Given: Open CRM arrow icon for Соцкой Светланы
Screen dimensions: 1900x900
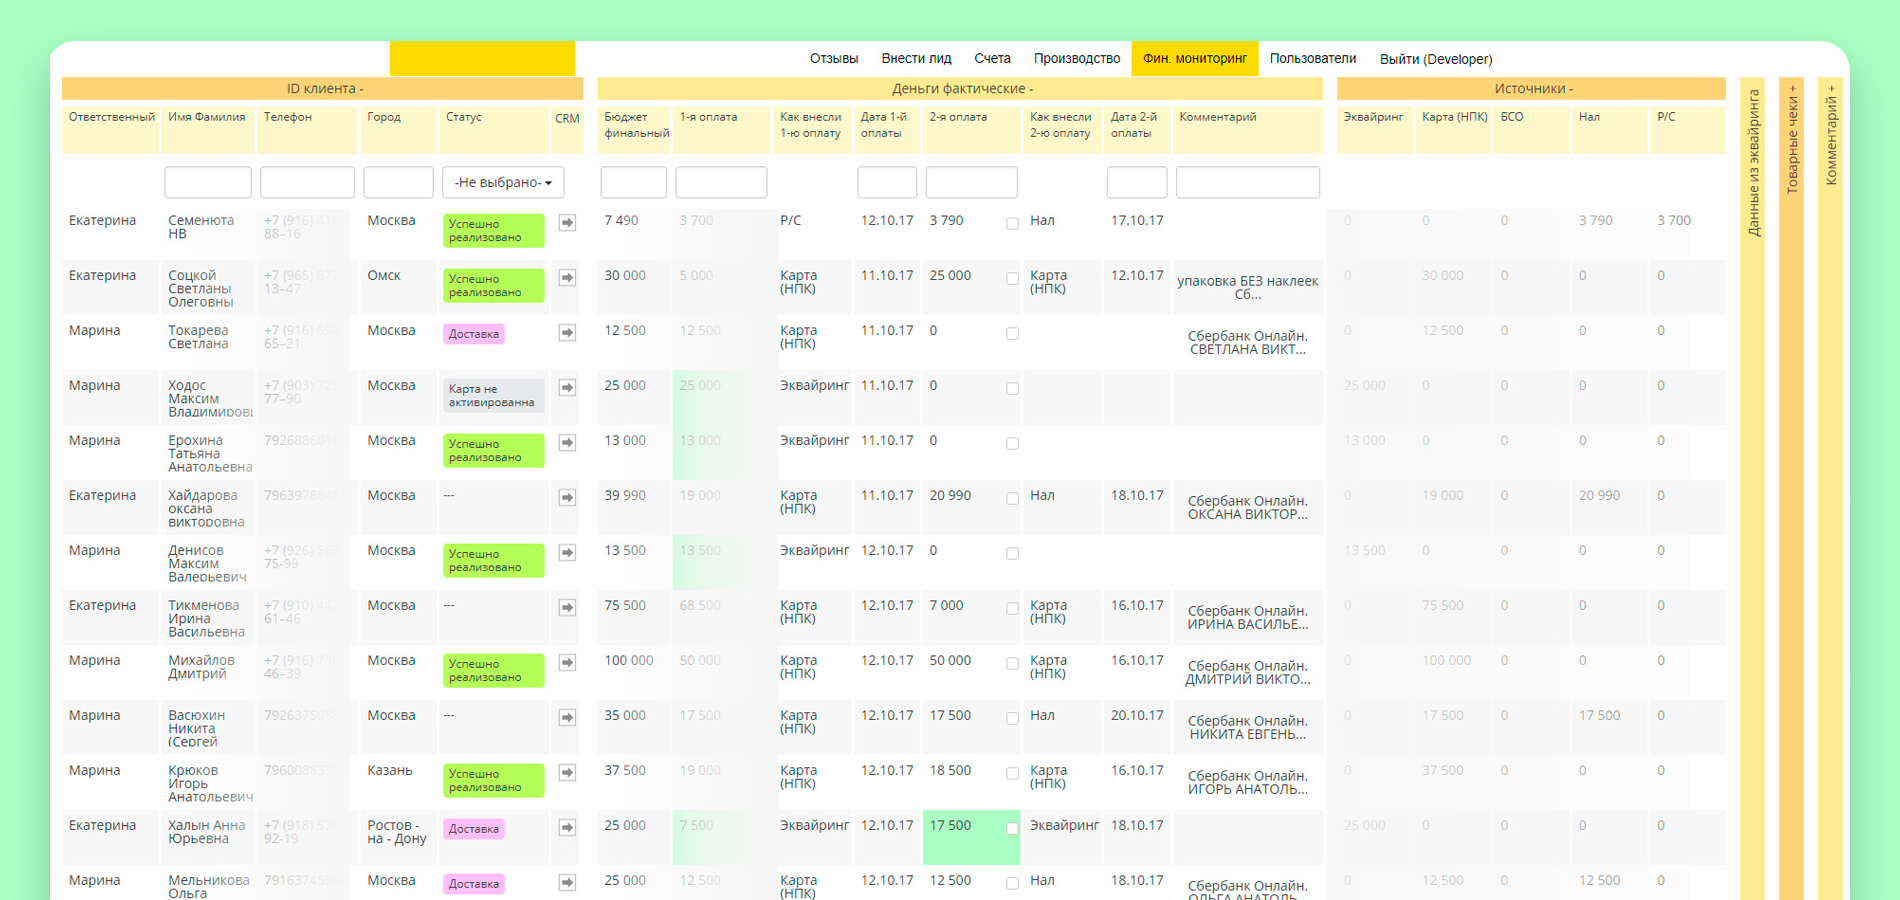Looking at the screenshot, I should click(x=567, y=277).
